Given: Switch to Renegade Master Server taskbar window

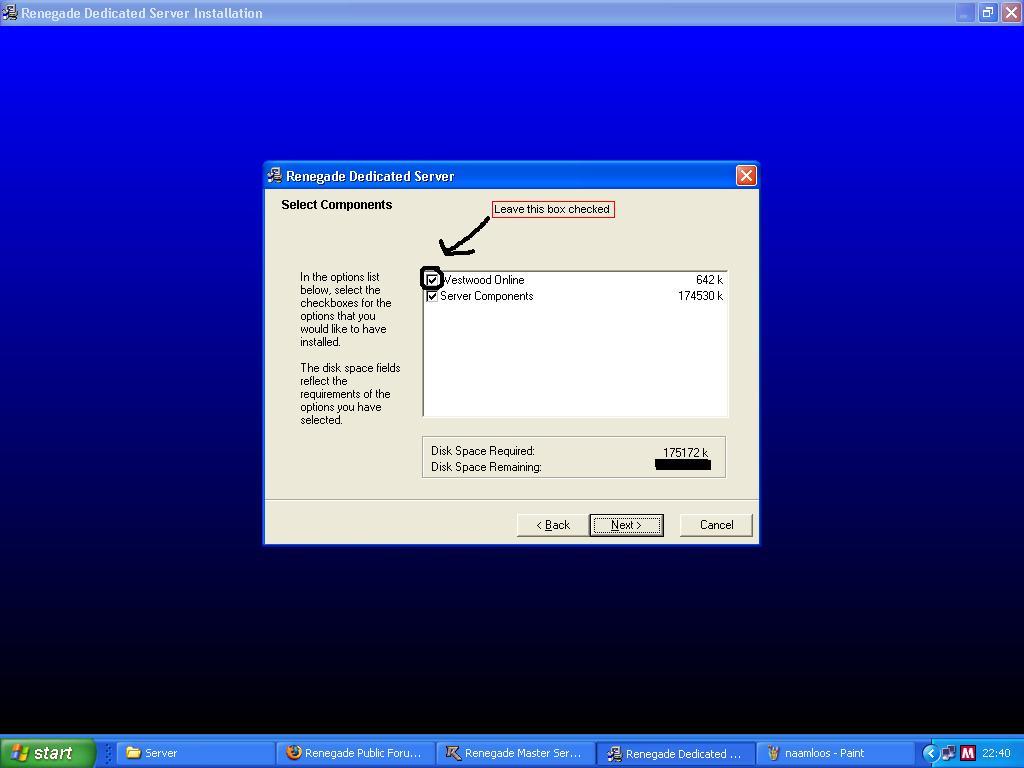Looking at the screenshot, I should coord(515,753).
